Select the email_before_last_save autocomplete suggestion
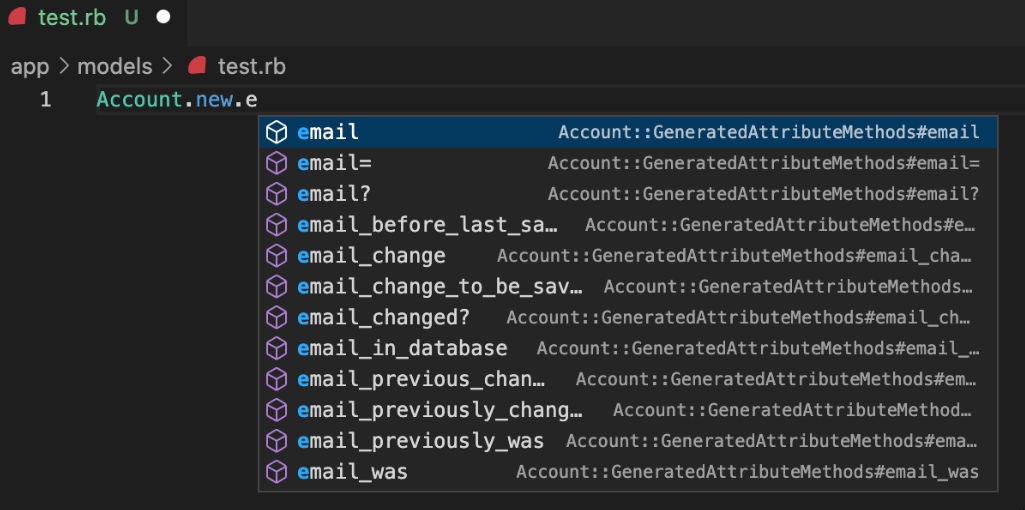 pos(427,225)
